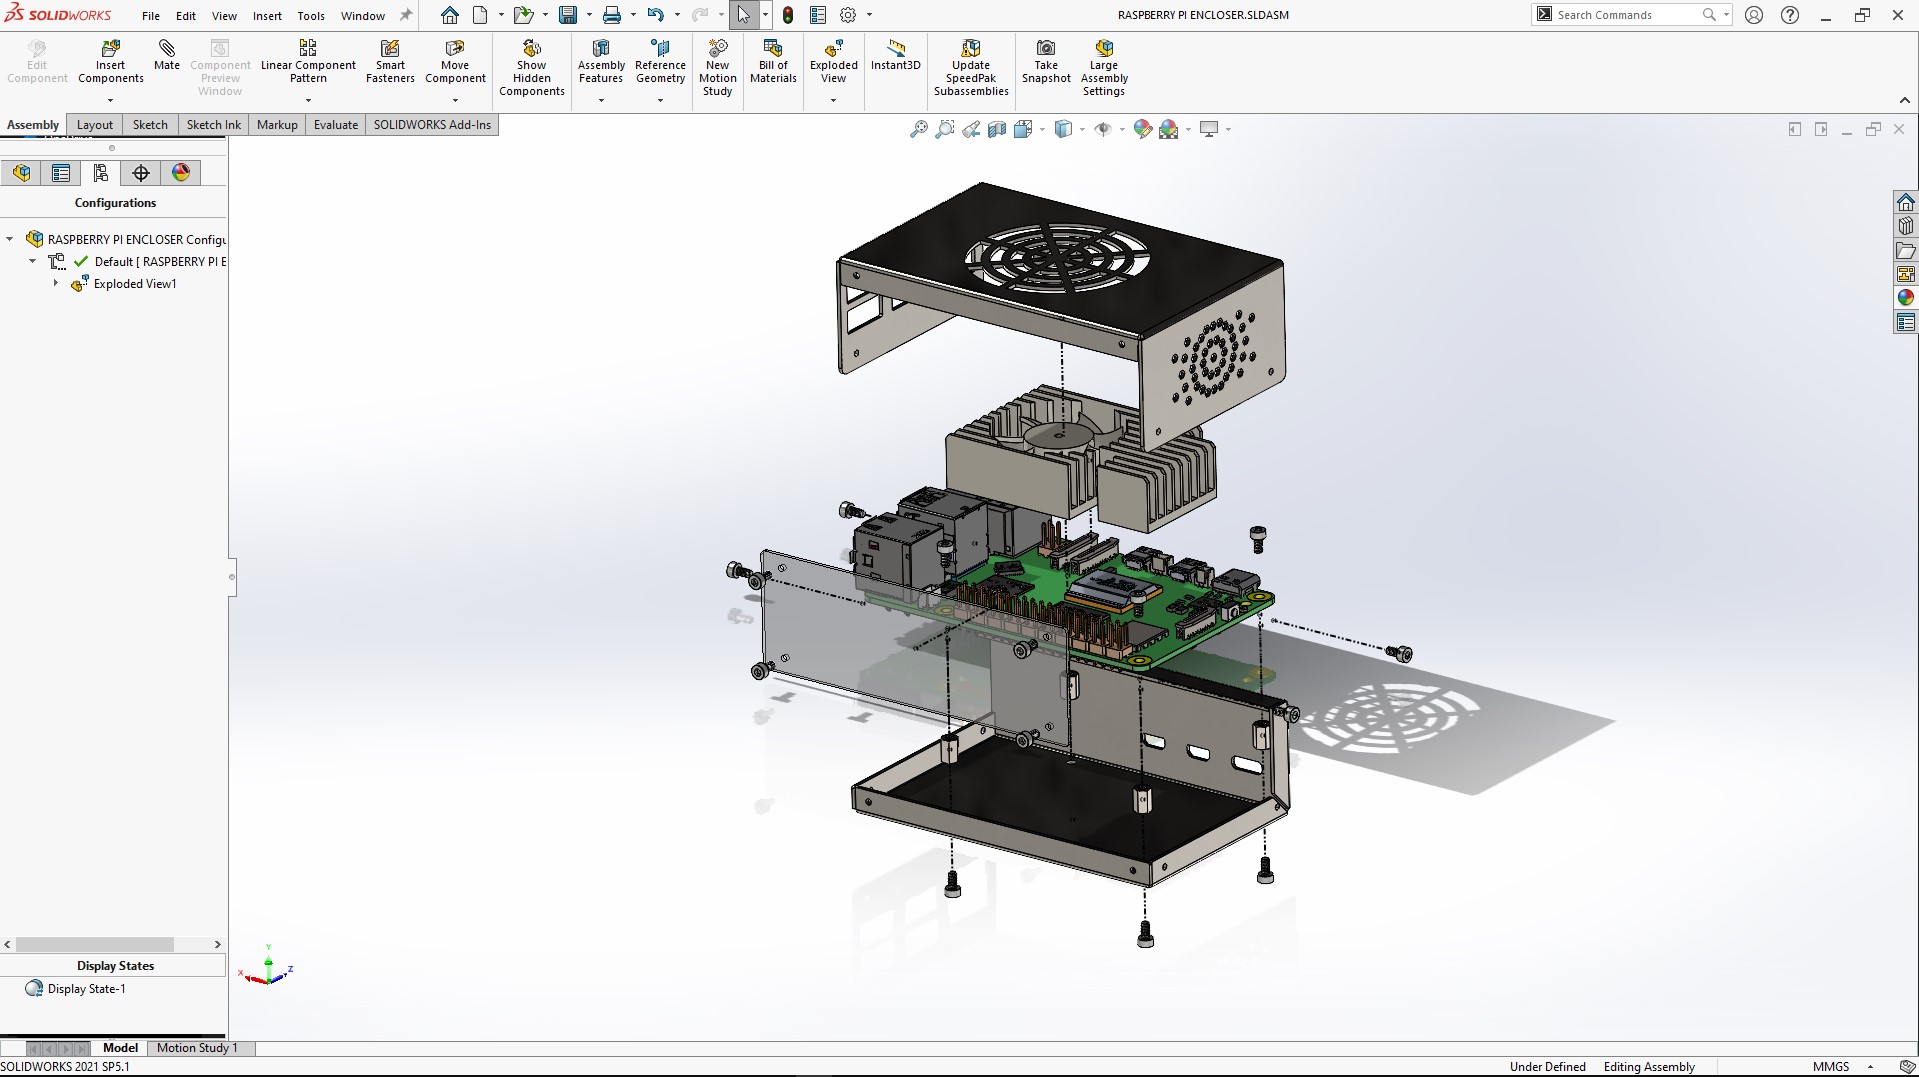Open Assembly Features tool

pos(601,62)
